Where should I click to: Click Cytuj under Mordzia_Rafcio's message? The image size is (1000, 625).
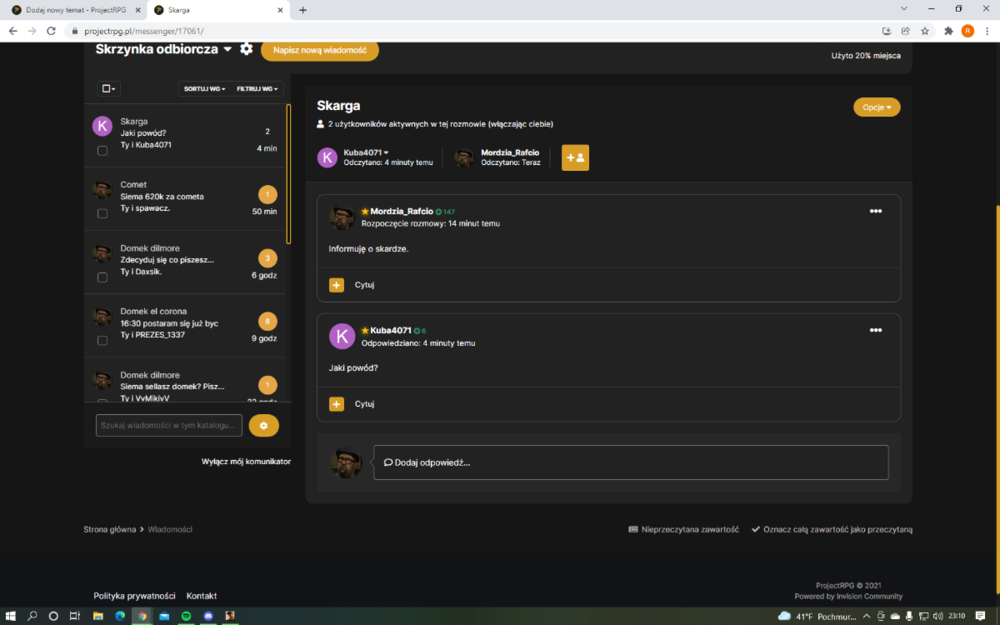point(364,285)
